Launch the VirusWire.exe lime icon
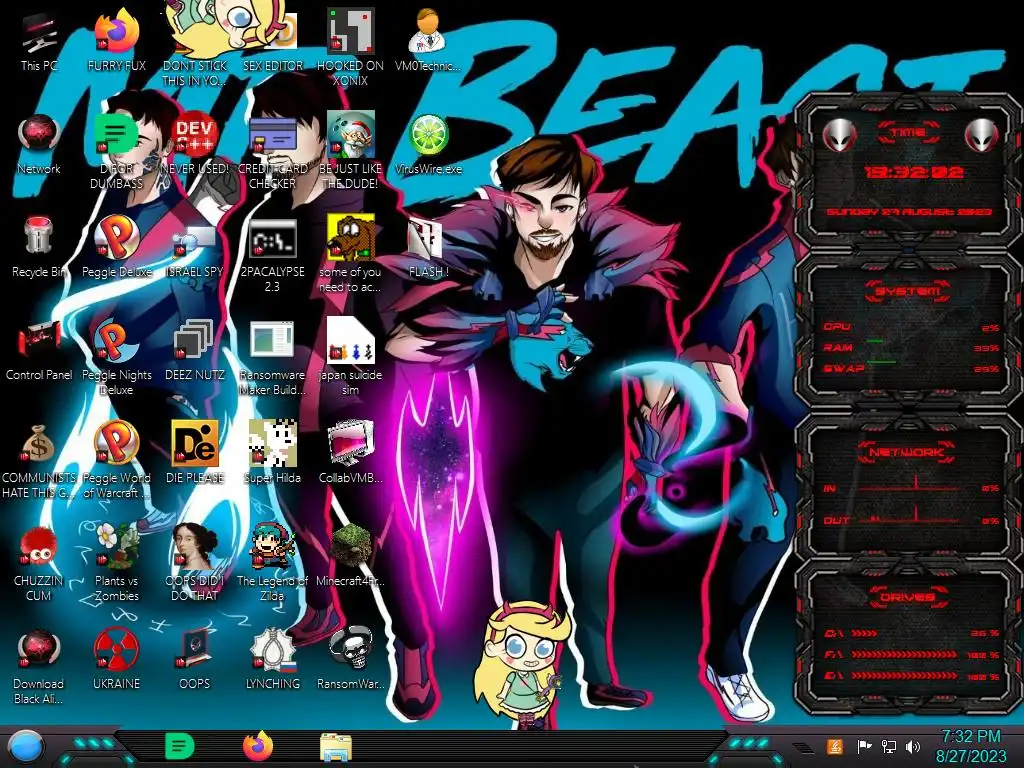 pyautogui.click(x=428, y=145)
